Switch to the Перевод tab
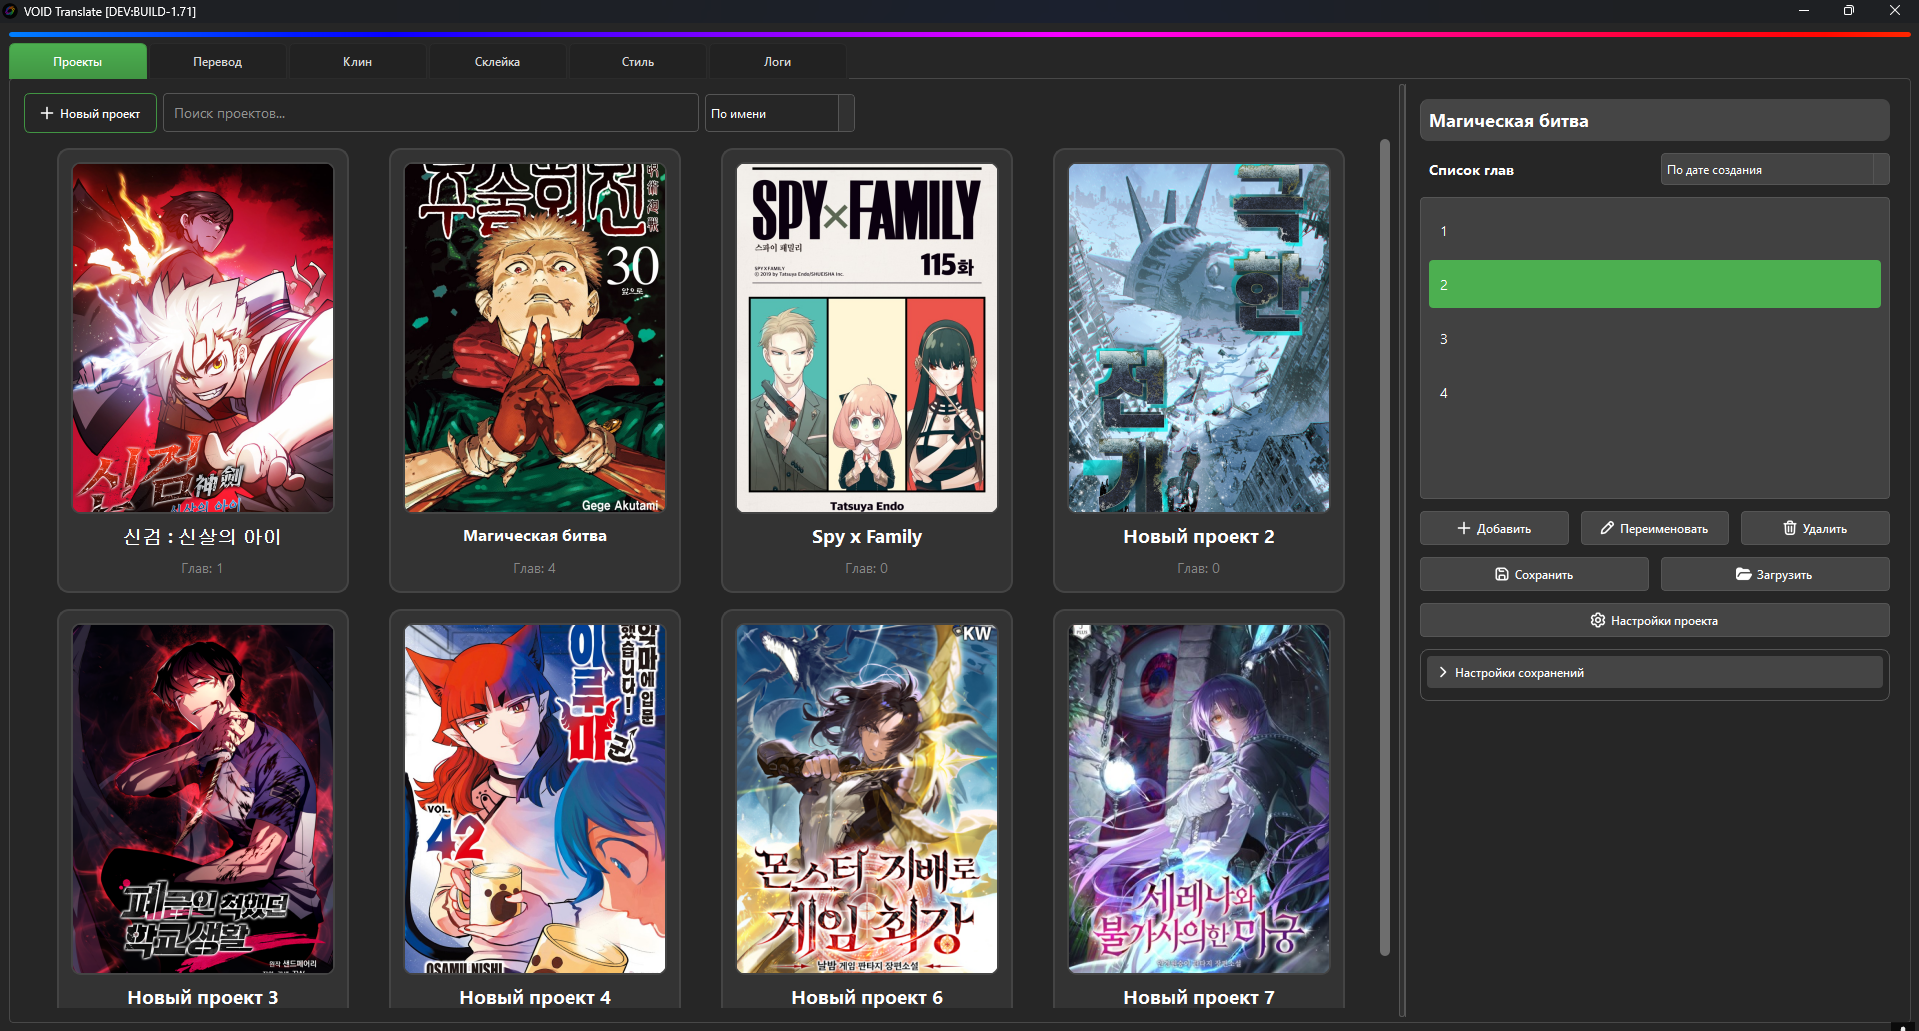This screenshot has width=1919, height=1031. (x=217, y=62)
